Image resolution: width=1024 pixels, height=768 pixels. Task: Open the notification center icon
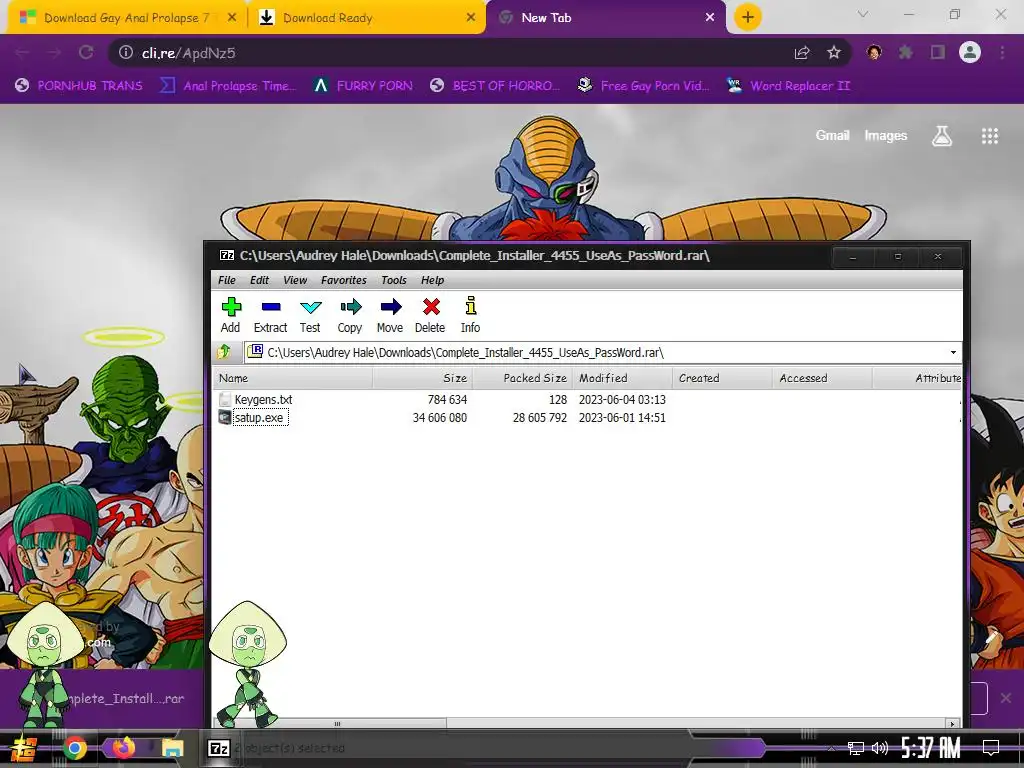coord(991,748)
